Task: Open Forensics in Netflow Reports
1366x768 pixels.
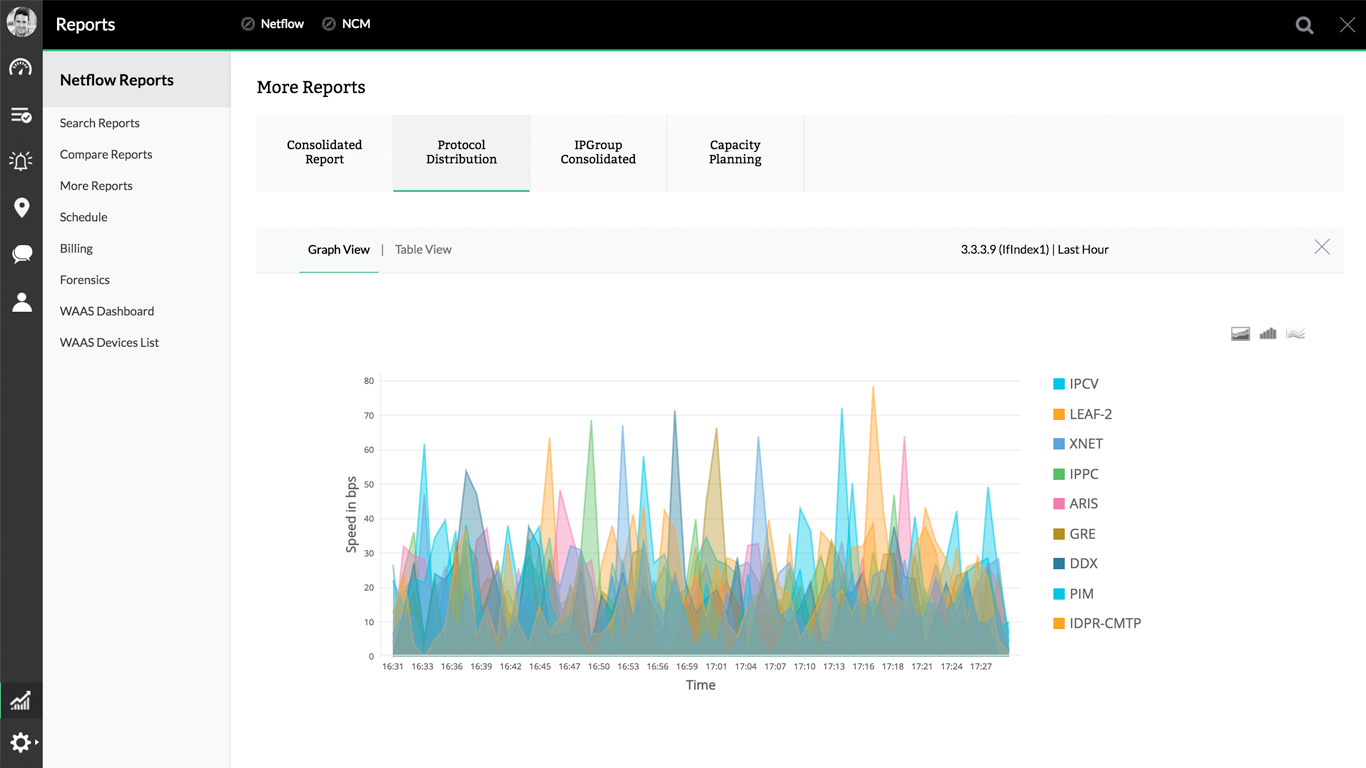Action: tap(85, 280)
